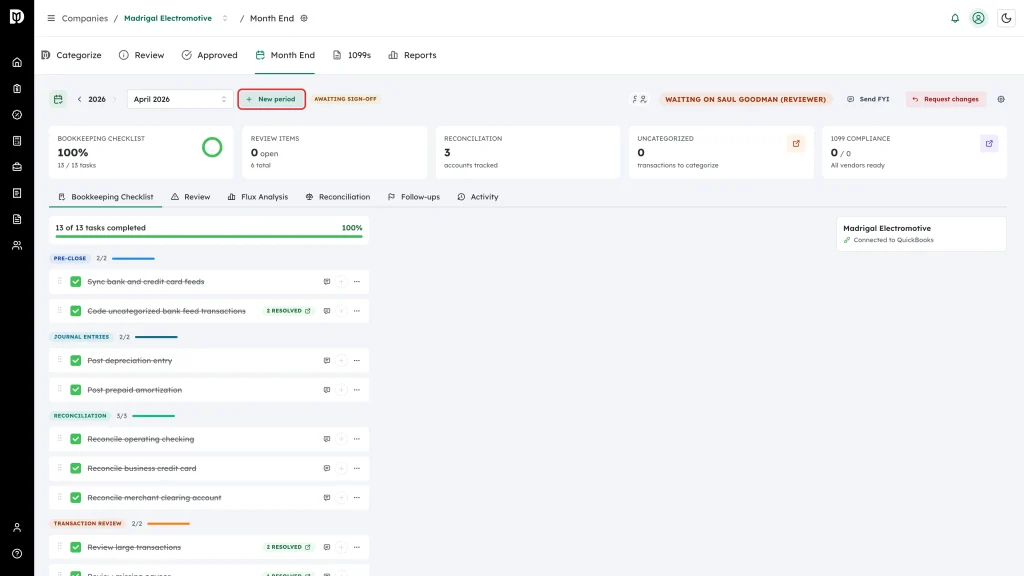Open the Reports tab

tap(412, 55)
